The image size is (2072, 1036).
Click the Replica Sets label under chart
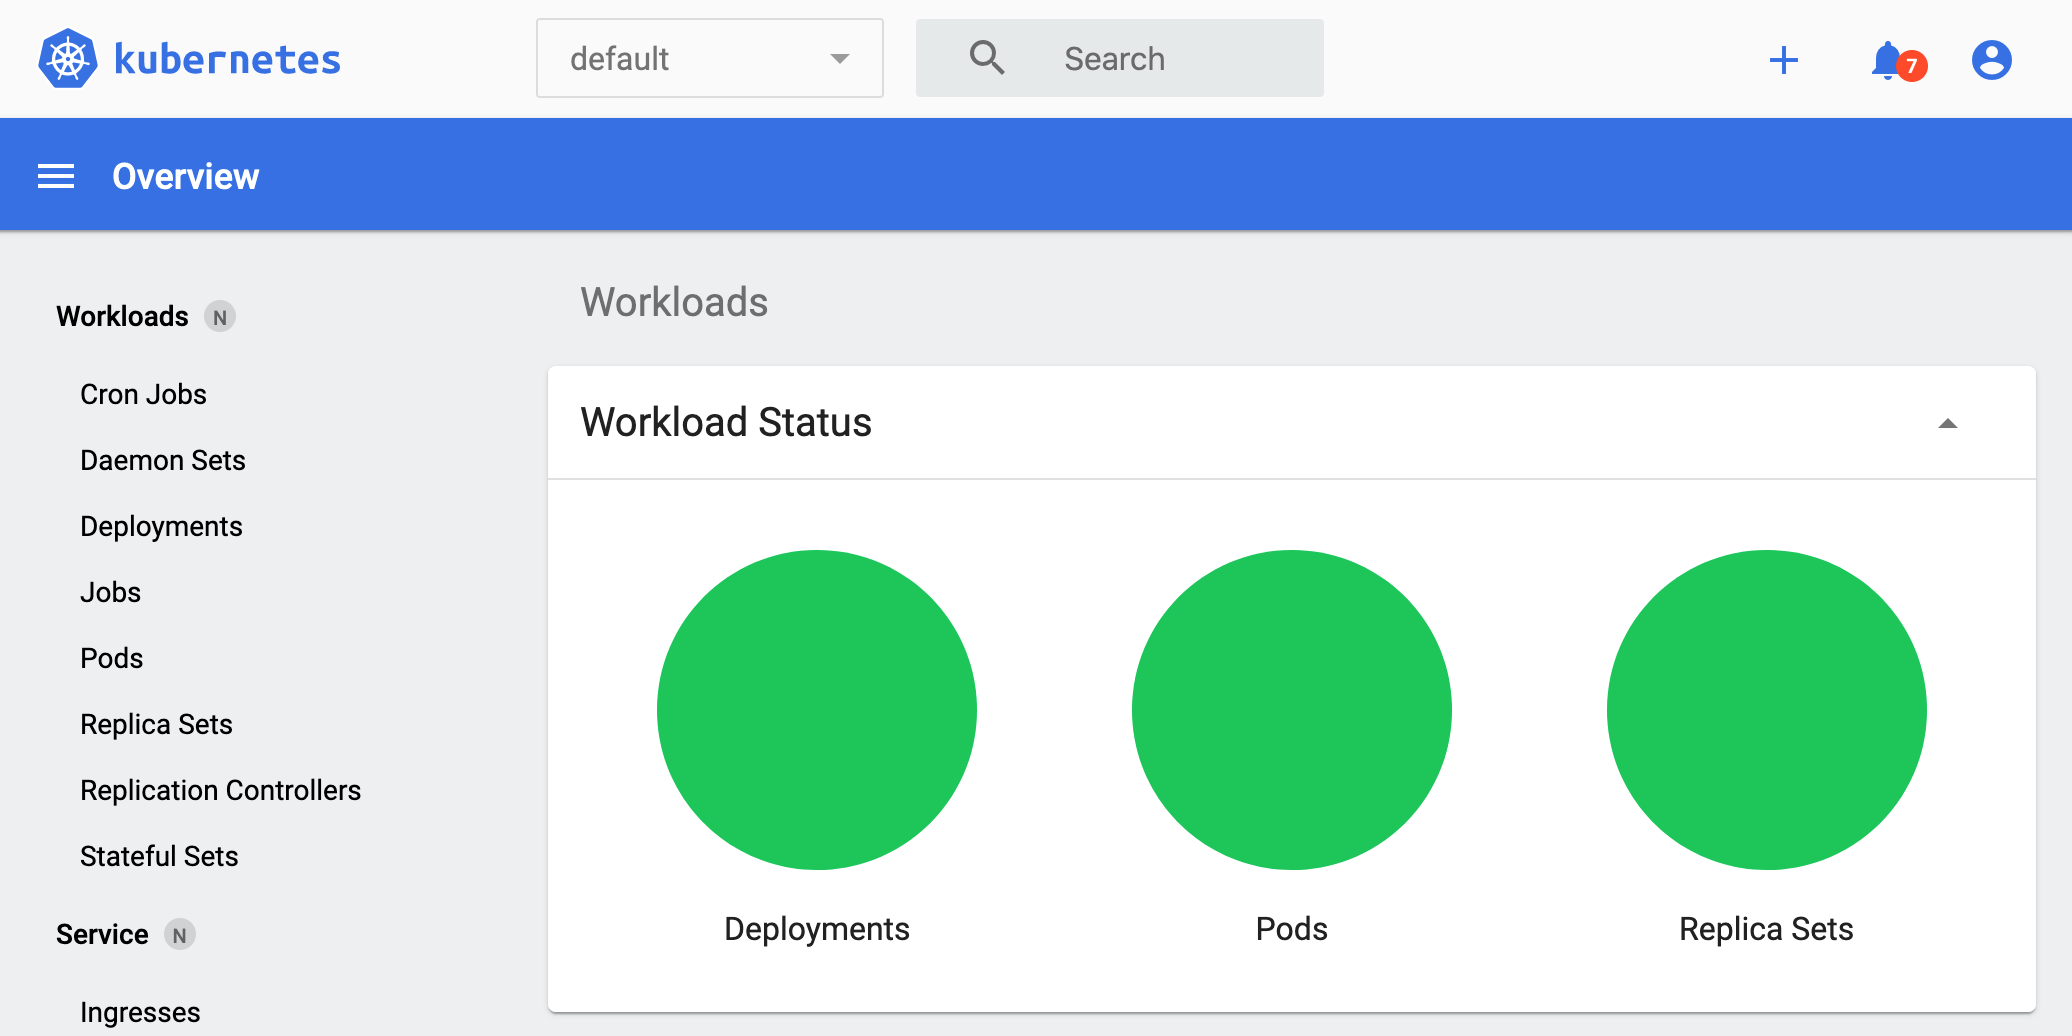click(1766, 929)
